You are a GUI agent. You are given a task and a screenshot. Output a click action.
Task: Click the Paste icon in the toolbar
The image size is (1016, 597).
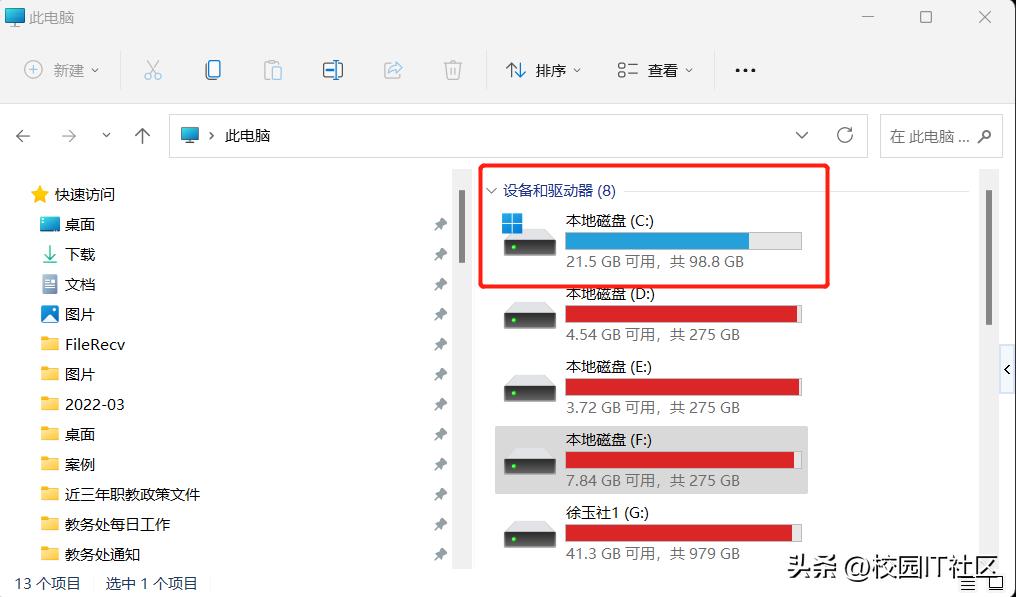[x=272, y=69]
